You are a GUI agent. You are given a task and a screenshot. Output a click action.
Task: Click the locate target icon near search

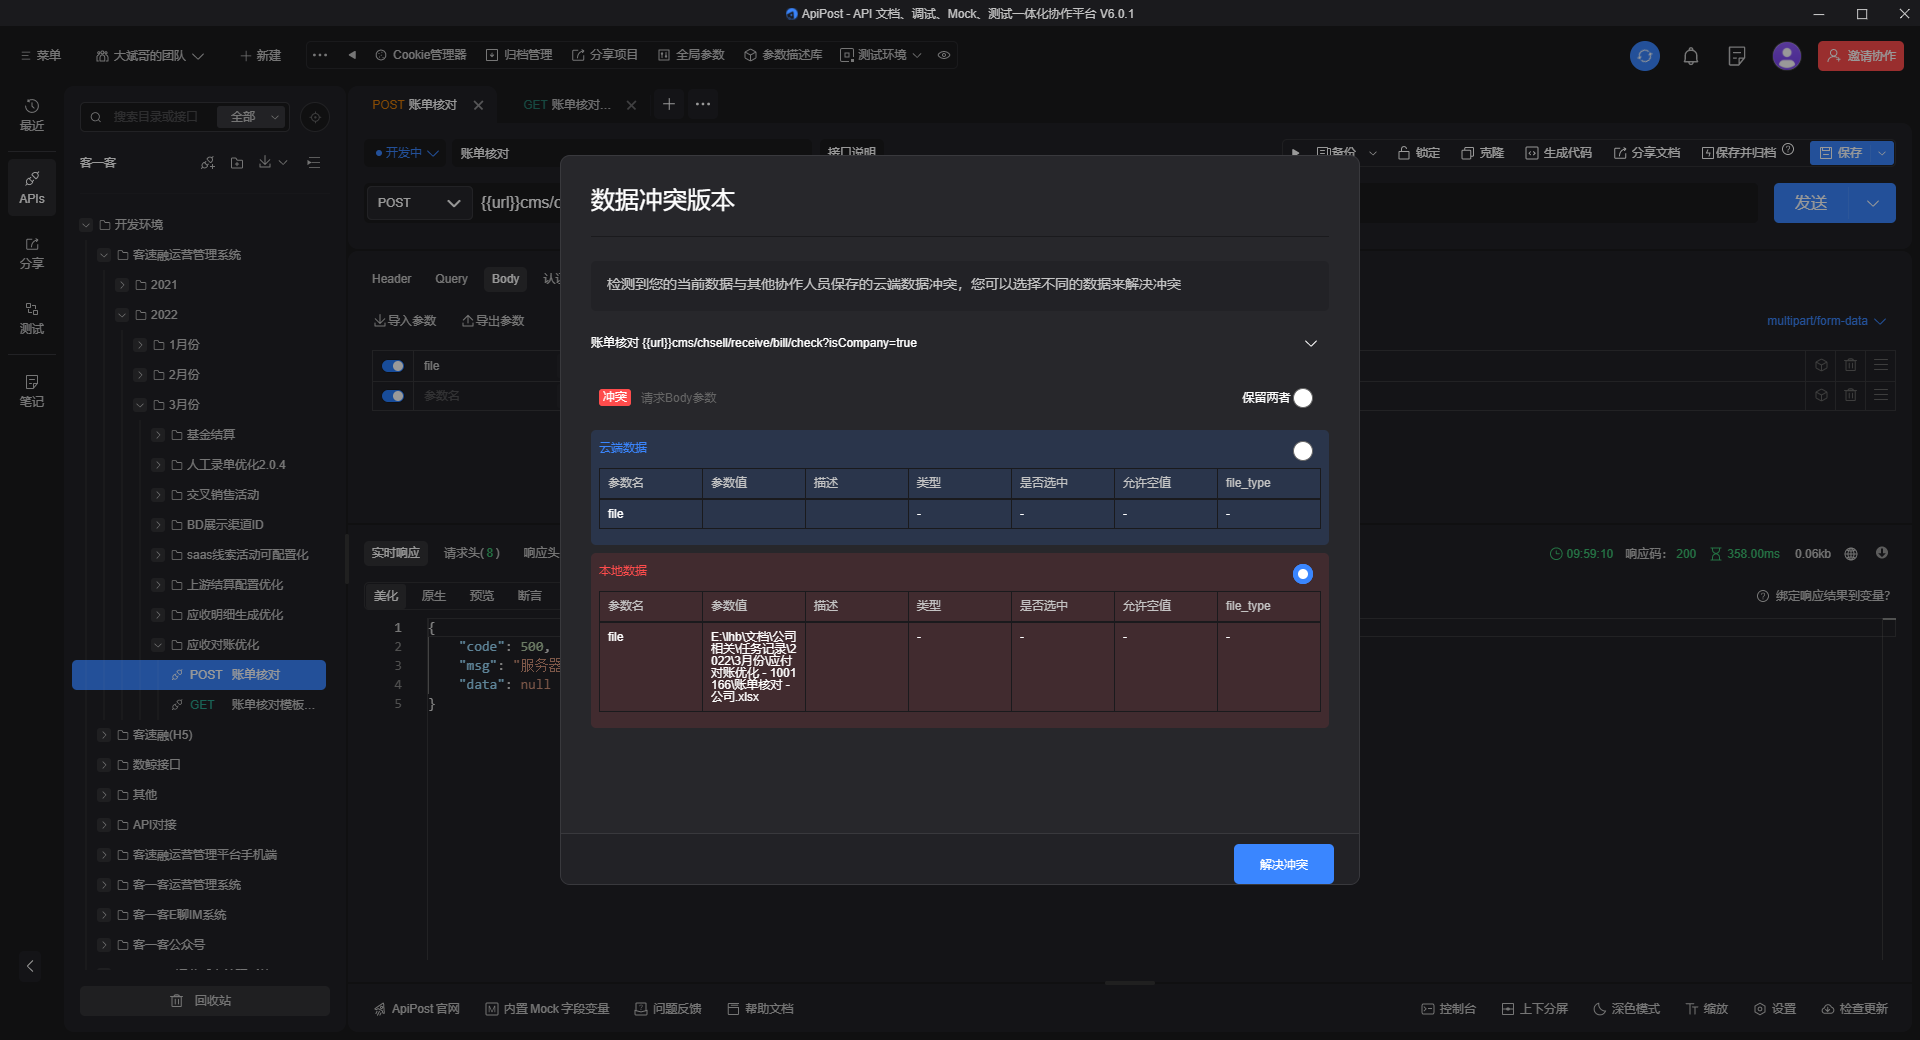(315, 117)
